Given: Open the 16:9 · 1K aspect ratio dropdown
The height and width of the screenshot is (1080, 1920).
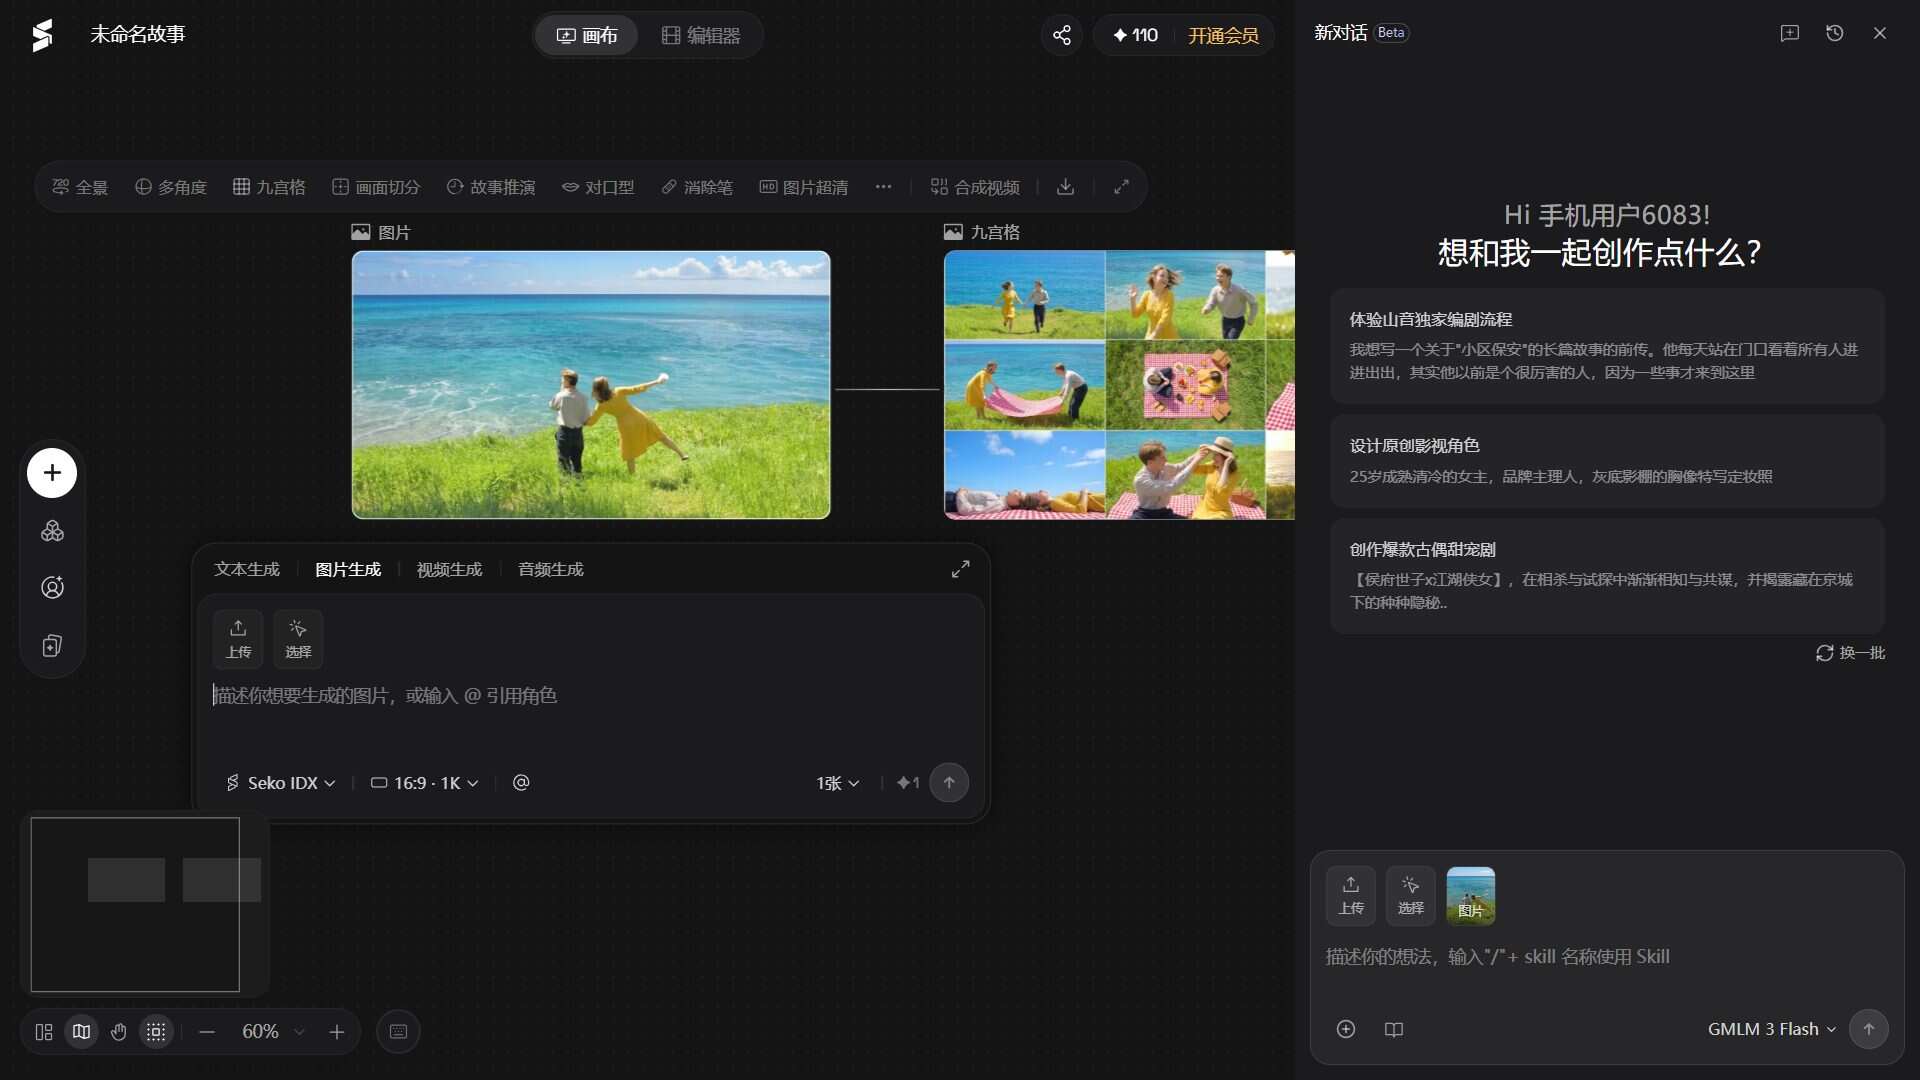Looking at the screenshot, I should tap(425, 783).
